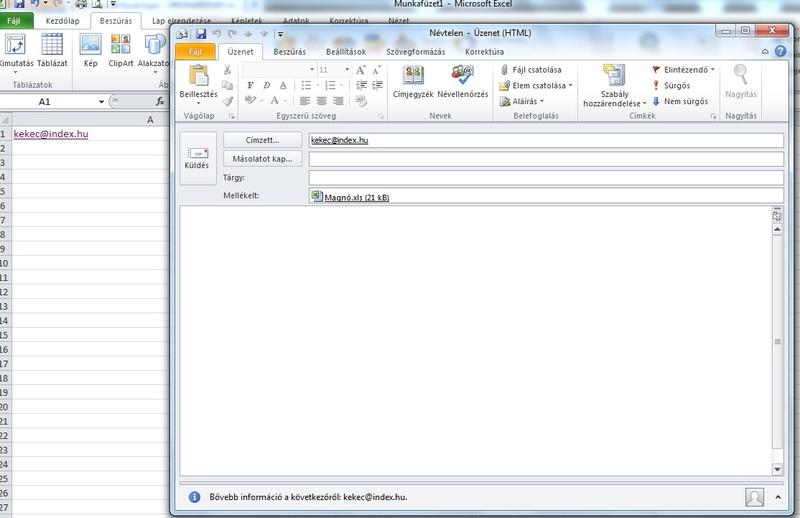The width and height of the screenshot is (800, 518).
Task: Click undo in message quick access toolbar
Action: coord(217,34)
